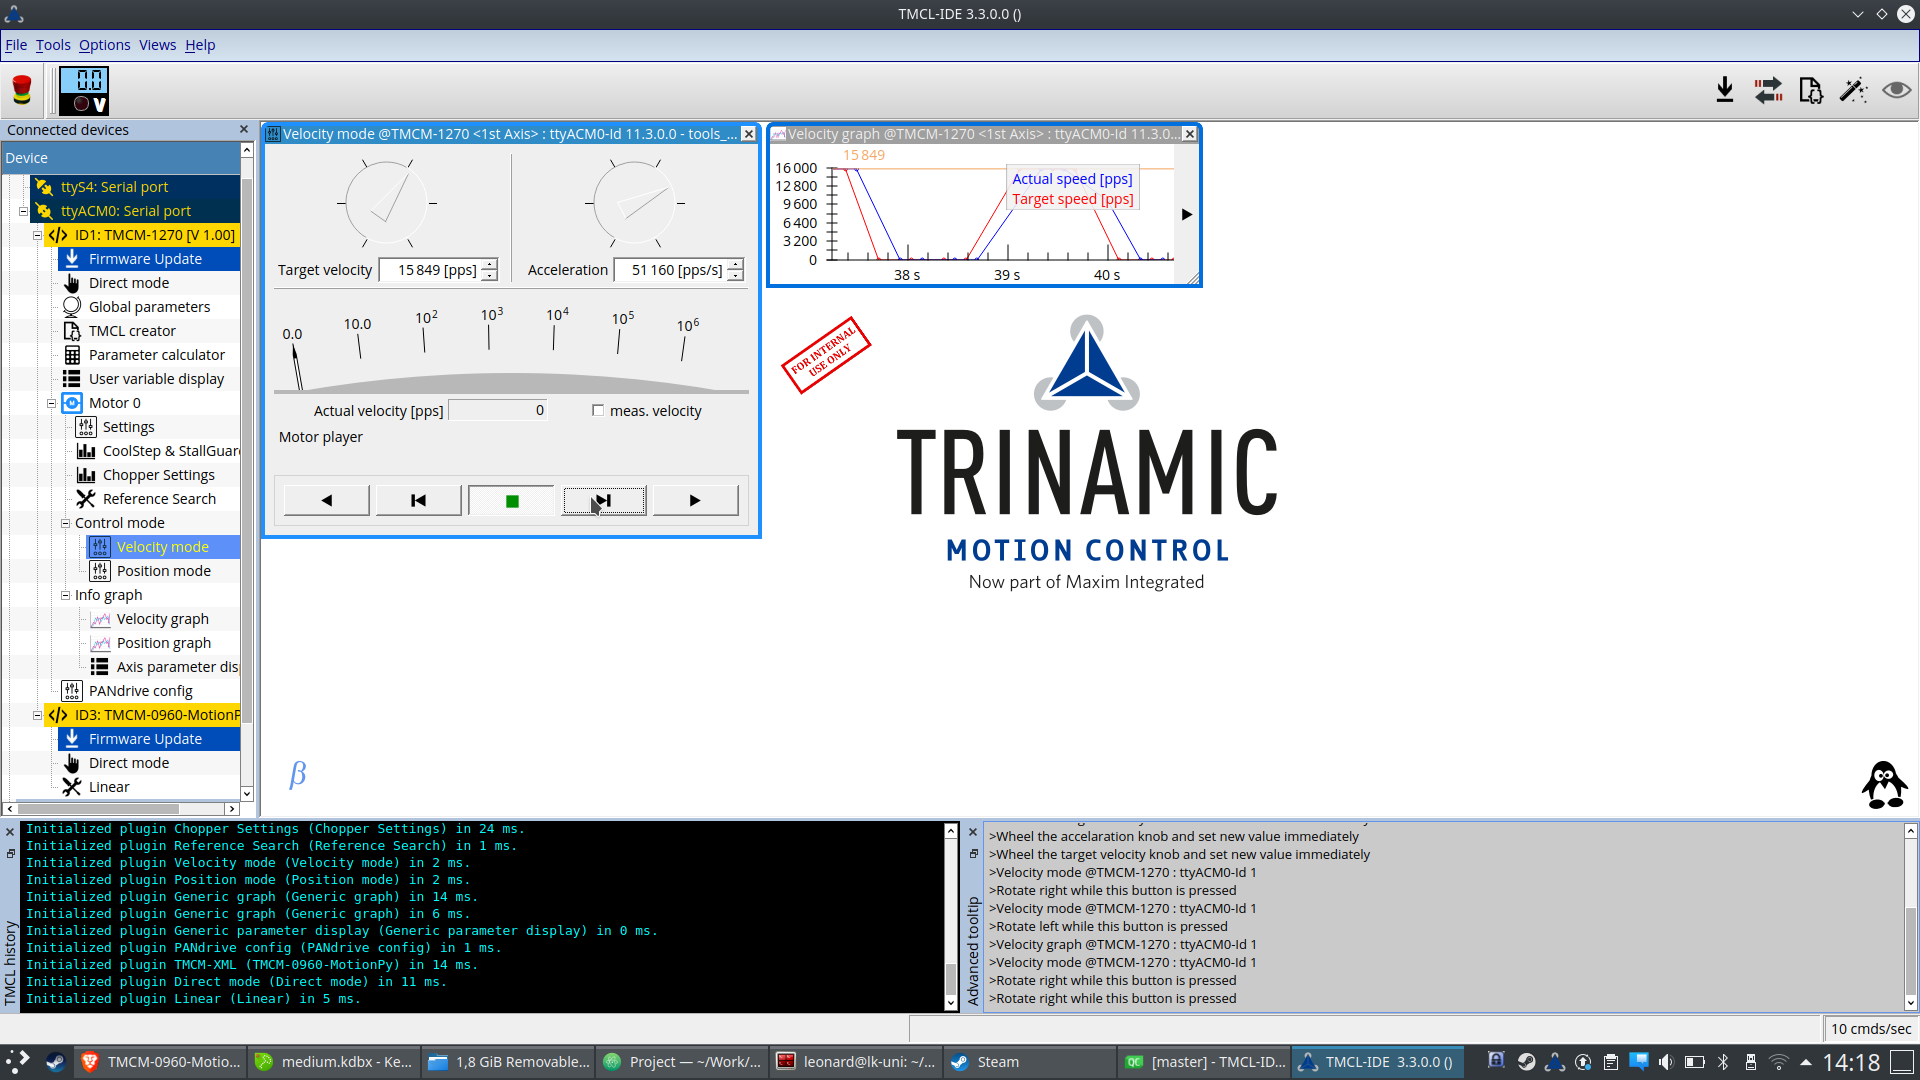Click the magic wand wizard toolbar icon
The height and width of the screenshot is (1080, 1920).
click(1853, 90)
